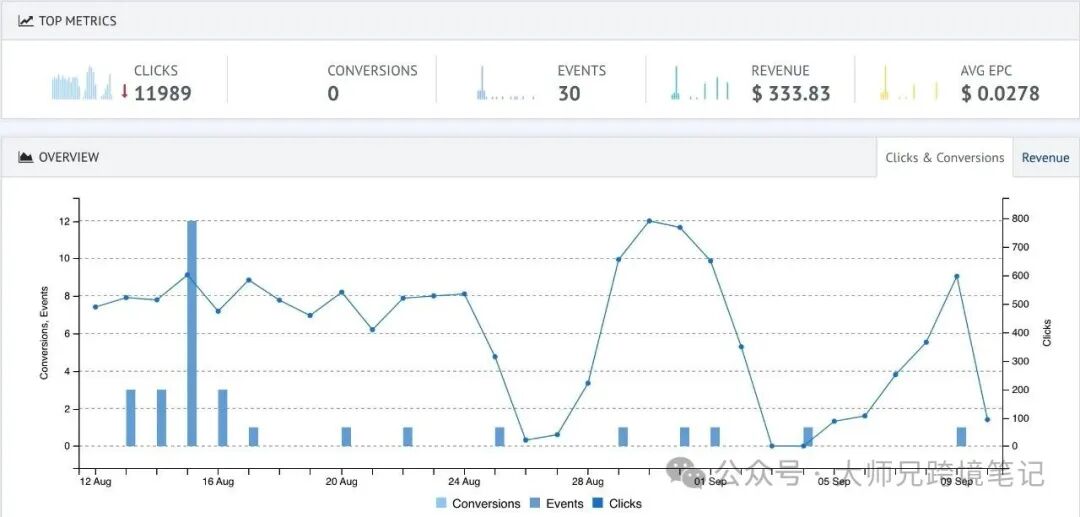Viewport: 1080px width, 517px height.
Task: Click the Events sparkline chart
Action: tap(506, 83)
